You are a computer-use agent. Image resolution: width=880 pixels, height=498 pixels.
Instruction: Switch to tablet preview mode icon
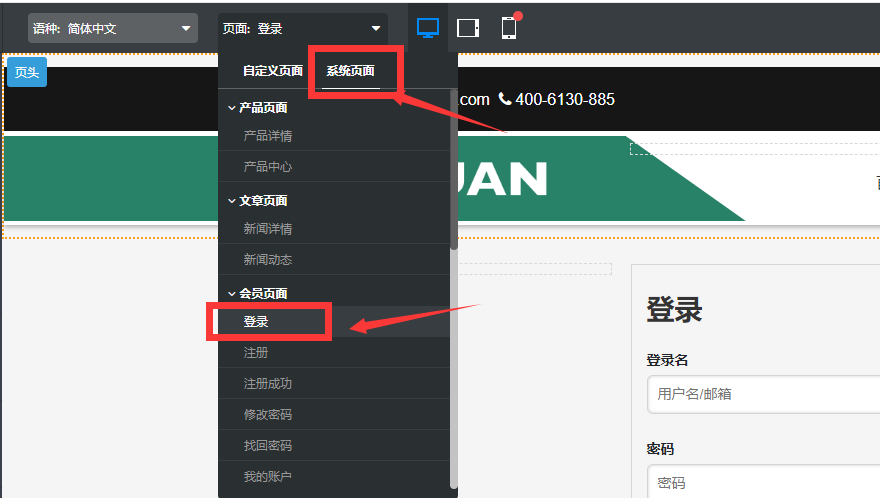point(468,28)
